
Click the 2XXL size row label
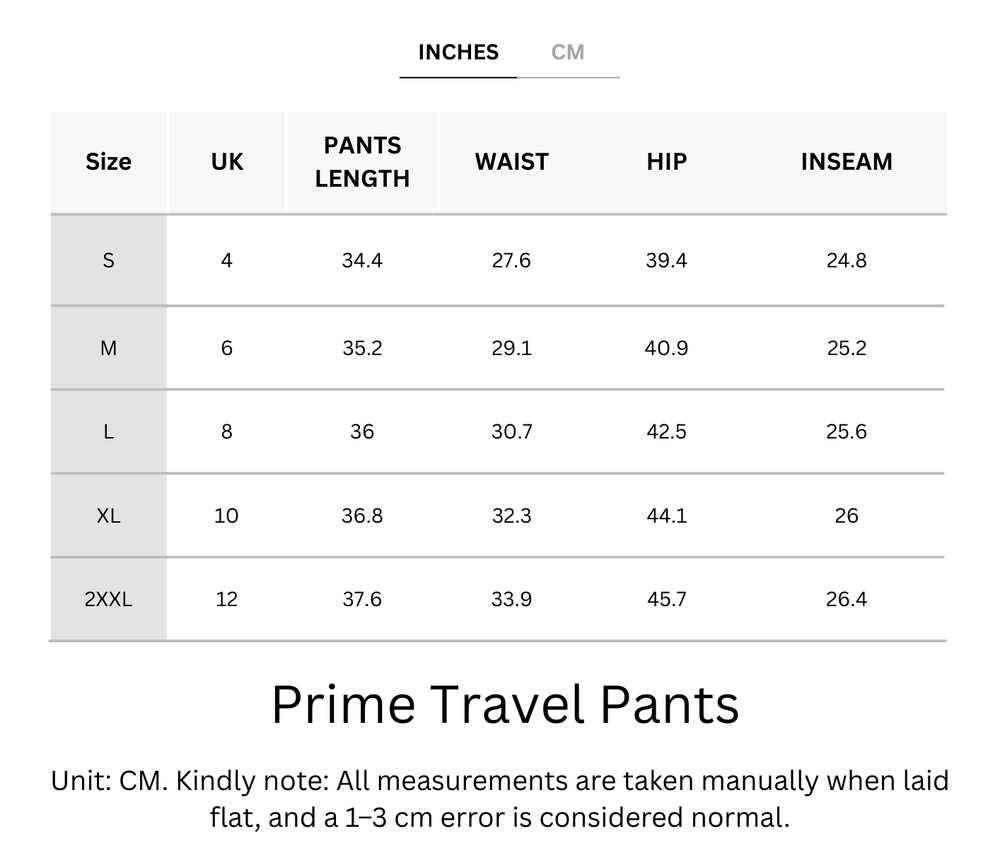click(x=108, y=598)
